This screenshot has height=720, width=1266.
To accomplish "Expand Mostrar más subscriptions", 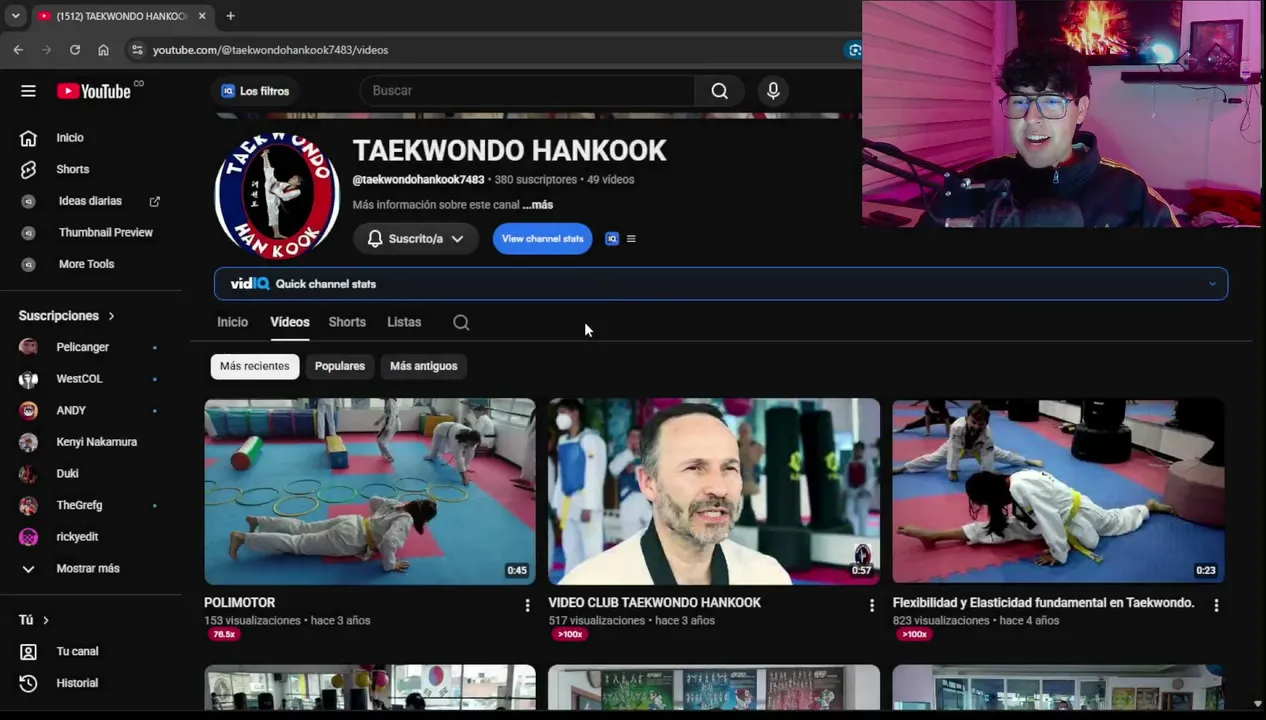I will pyautogui.click(x=90, y=569).
